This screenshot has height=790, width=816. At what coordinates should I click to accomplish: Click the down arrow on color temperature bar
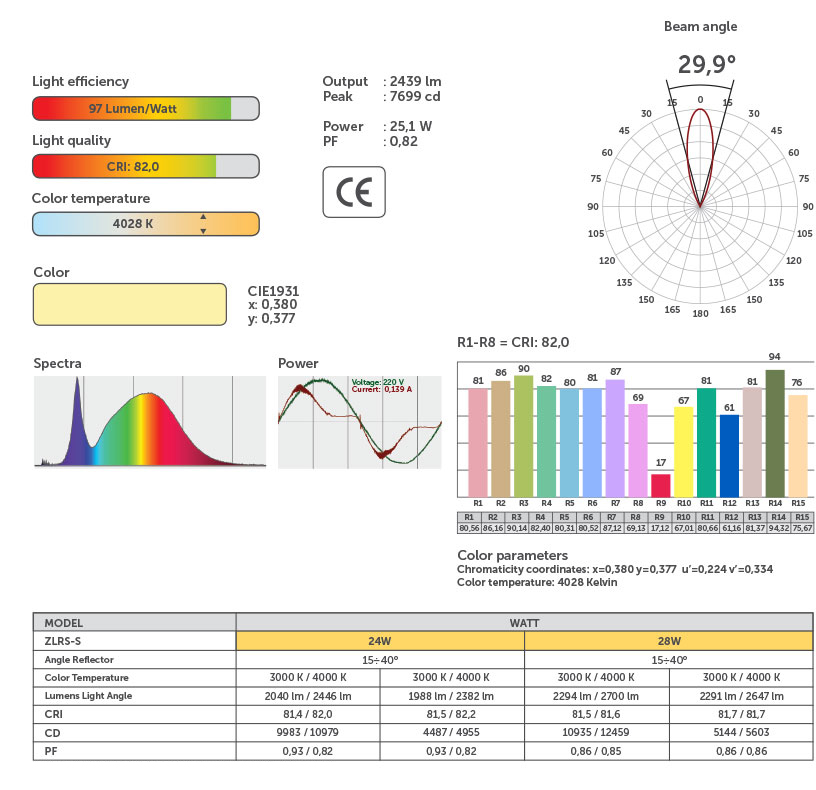click(x=203, y=231)
